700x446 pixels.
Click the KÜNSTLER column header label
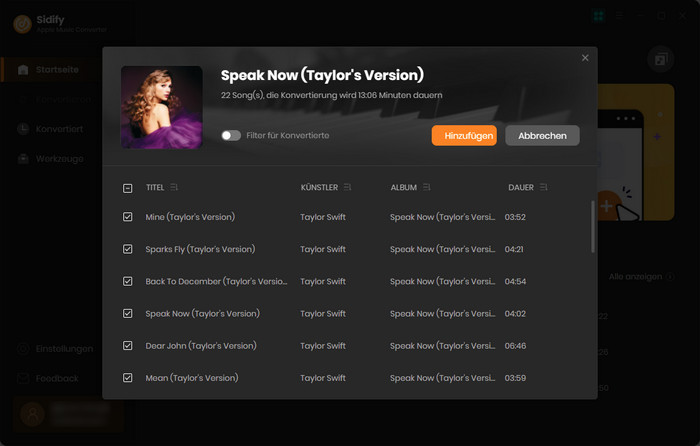pyautogui.click(x=319, y=188)
